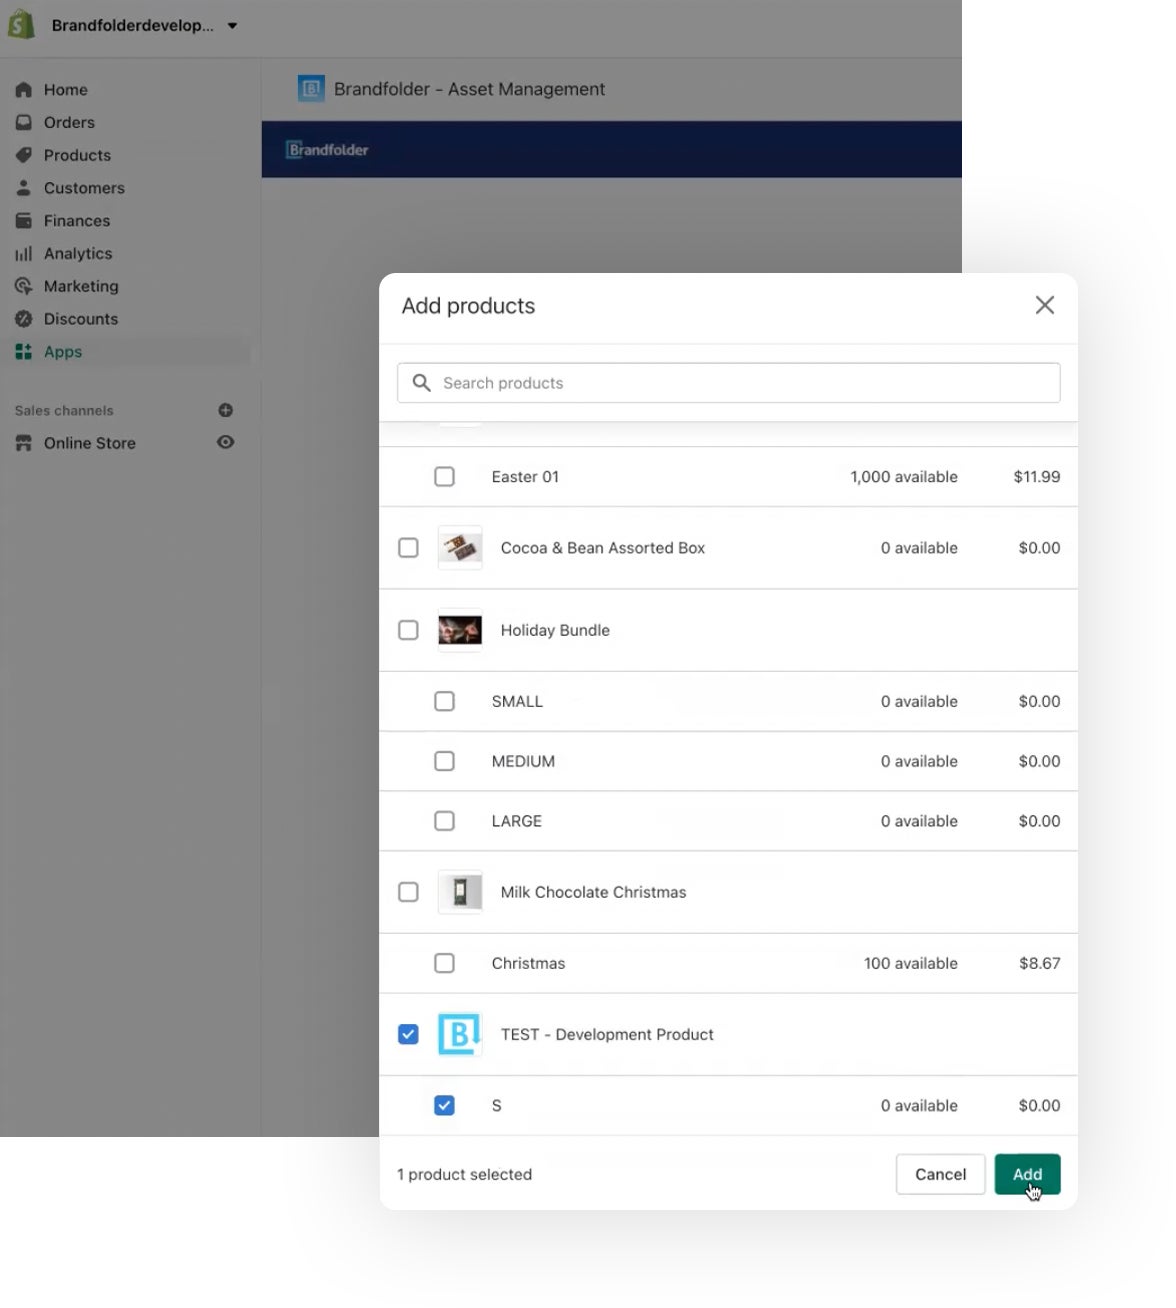The width and height of the screenshot is (1176, 1308).
Task: Click the $8.67 price
Action: coord(1040,963)
